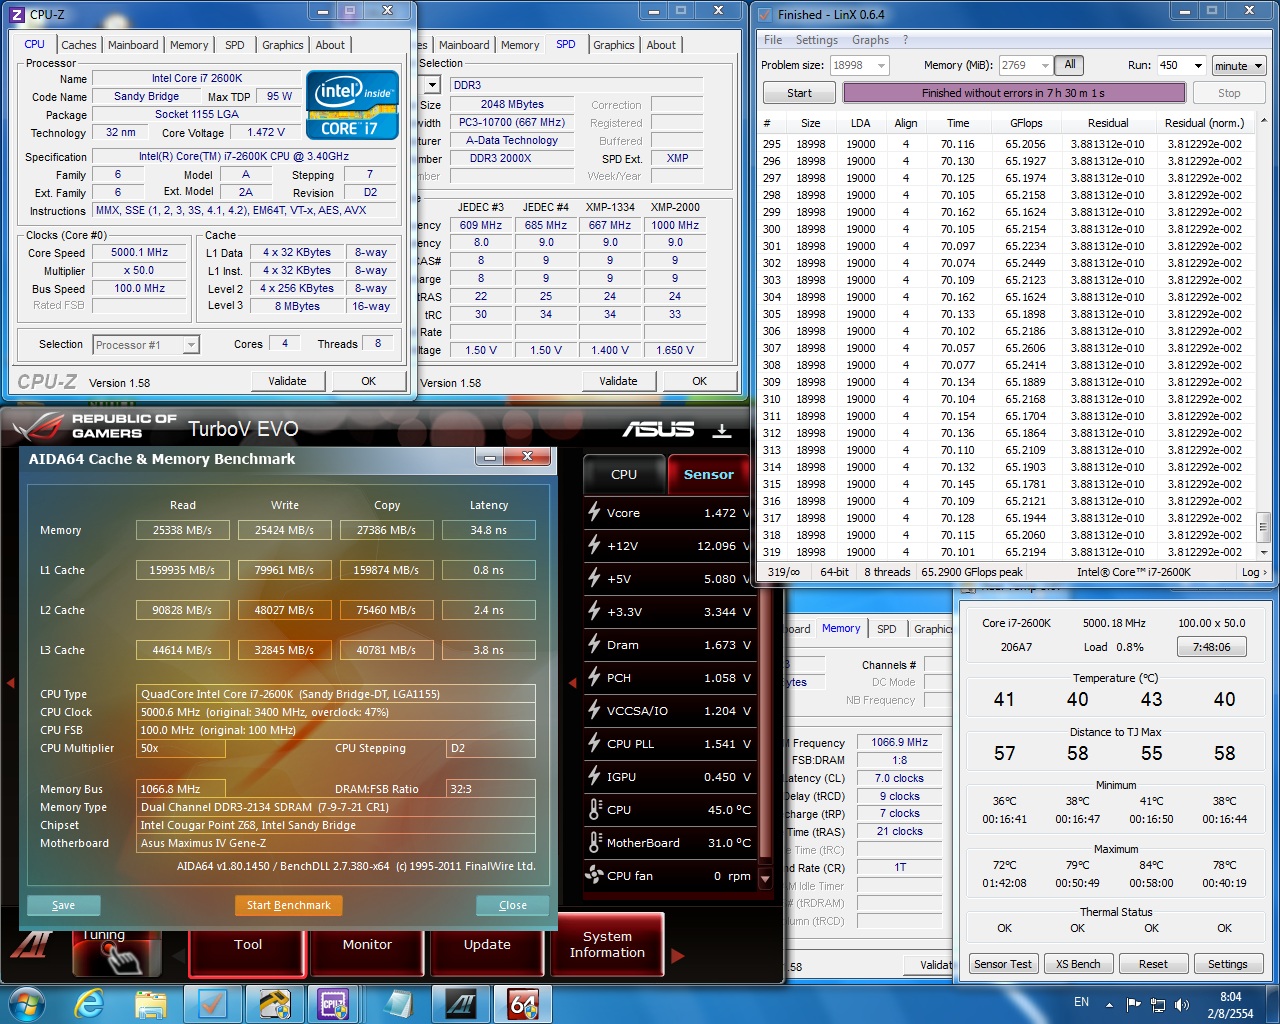Switch to Mainboard tab in left CPU-Z window

click(133, 45)
